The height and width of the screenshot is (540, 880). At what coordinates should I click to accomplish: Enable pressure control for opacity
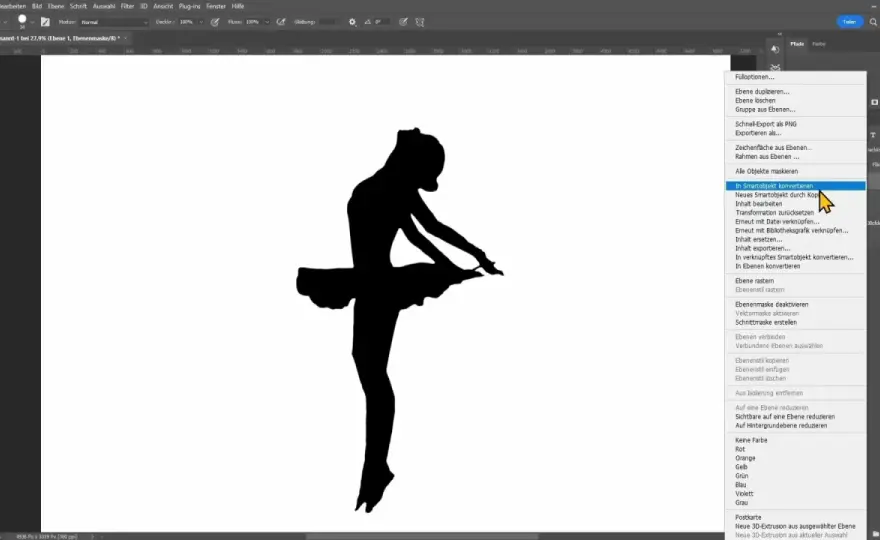tap(215, 22)
